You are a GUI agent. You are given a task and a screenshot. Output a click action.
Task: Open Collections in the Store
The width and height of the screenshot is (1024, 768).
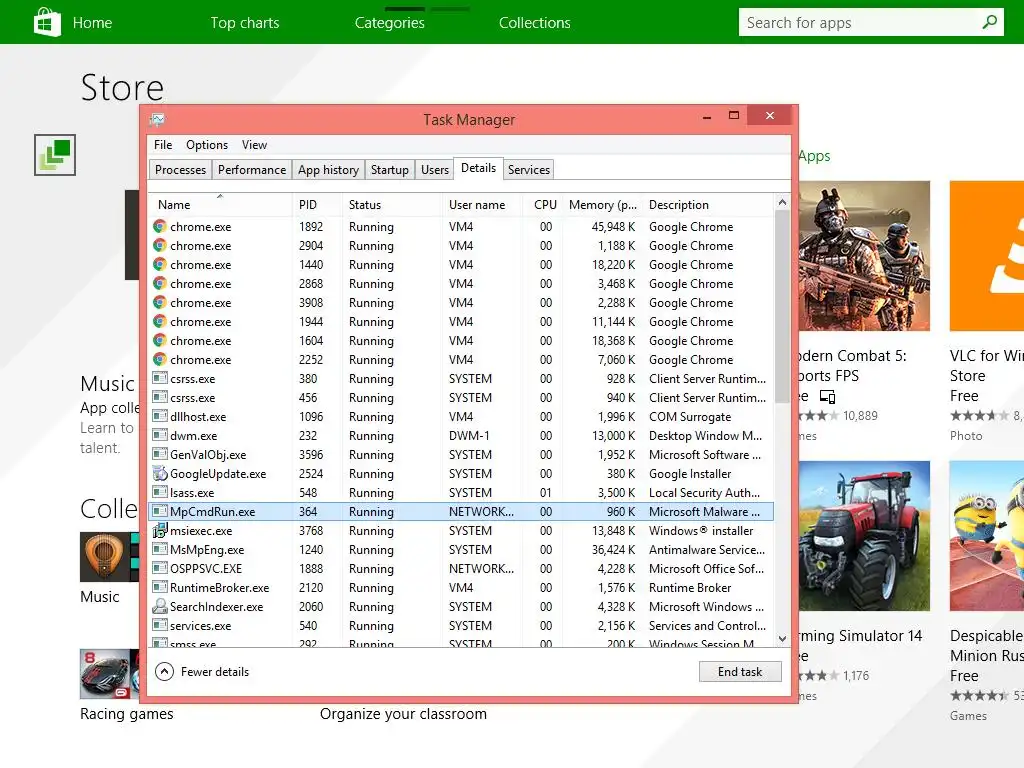click(535, 23)
